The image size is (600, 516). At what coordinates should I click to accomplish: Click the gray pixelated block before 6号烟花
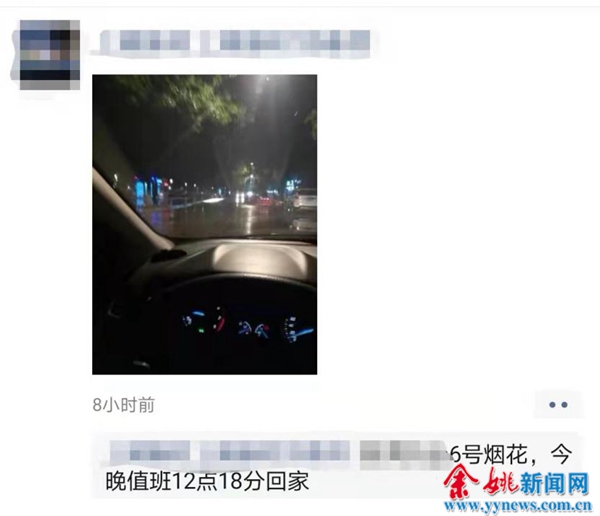(x=405, y=454)
